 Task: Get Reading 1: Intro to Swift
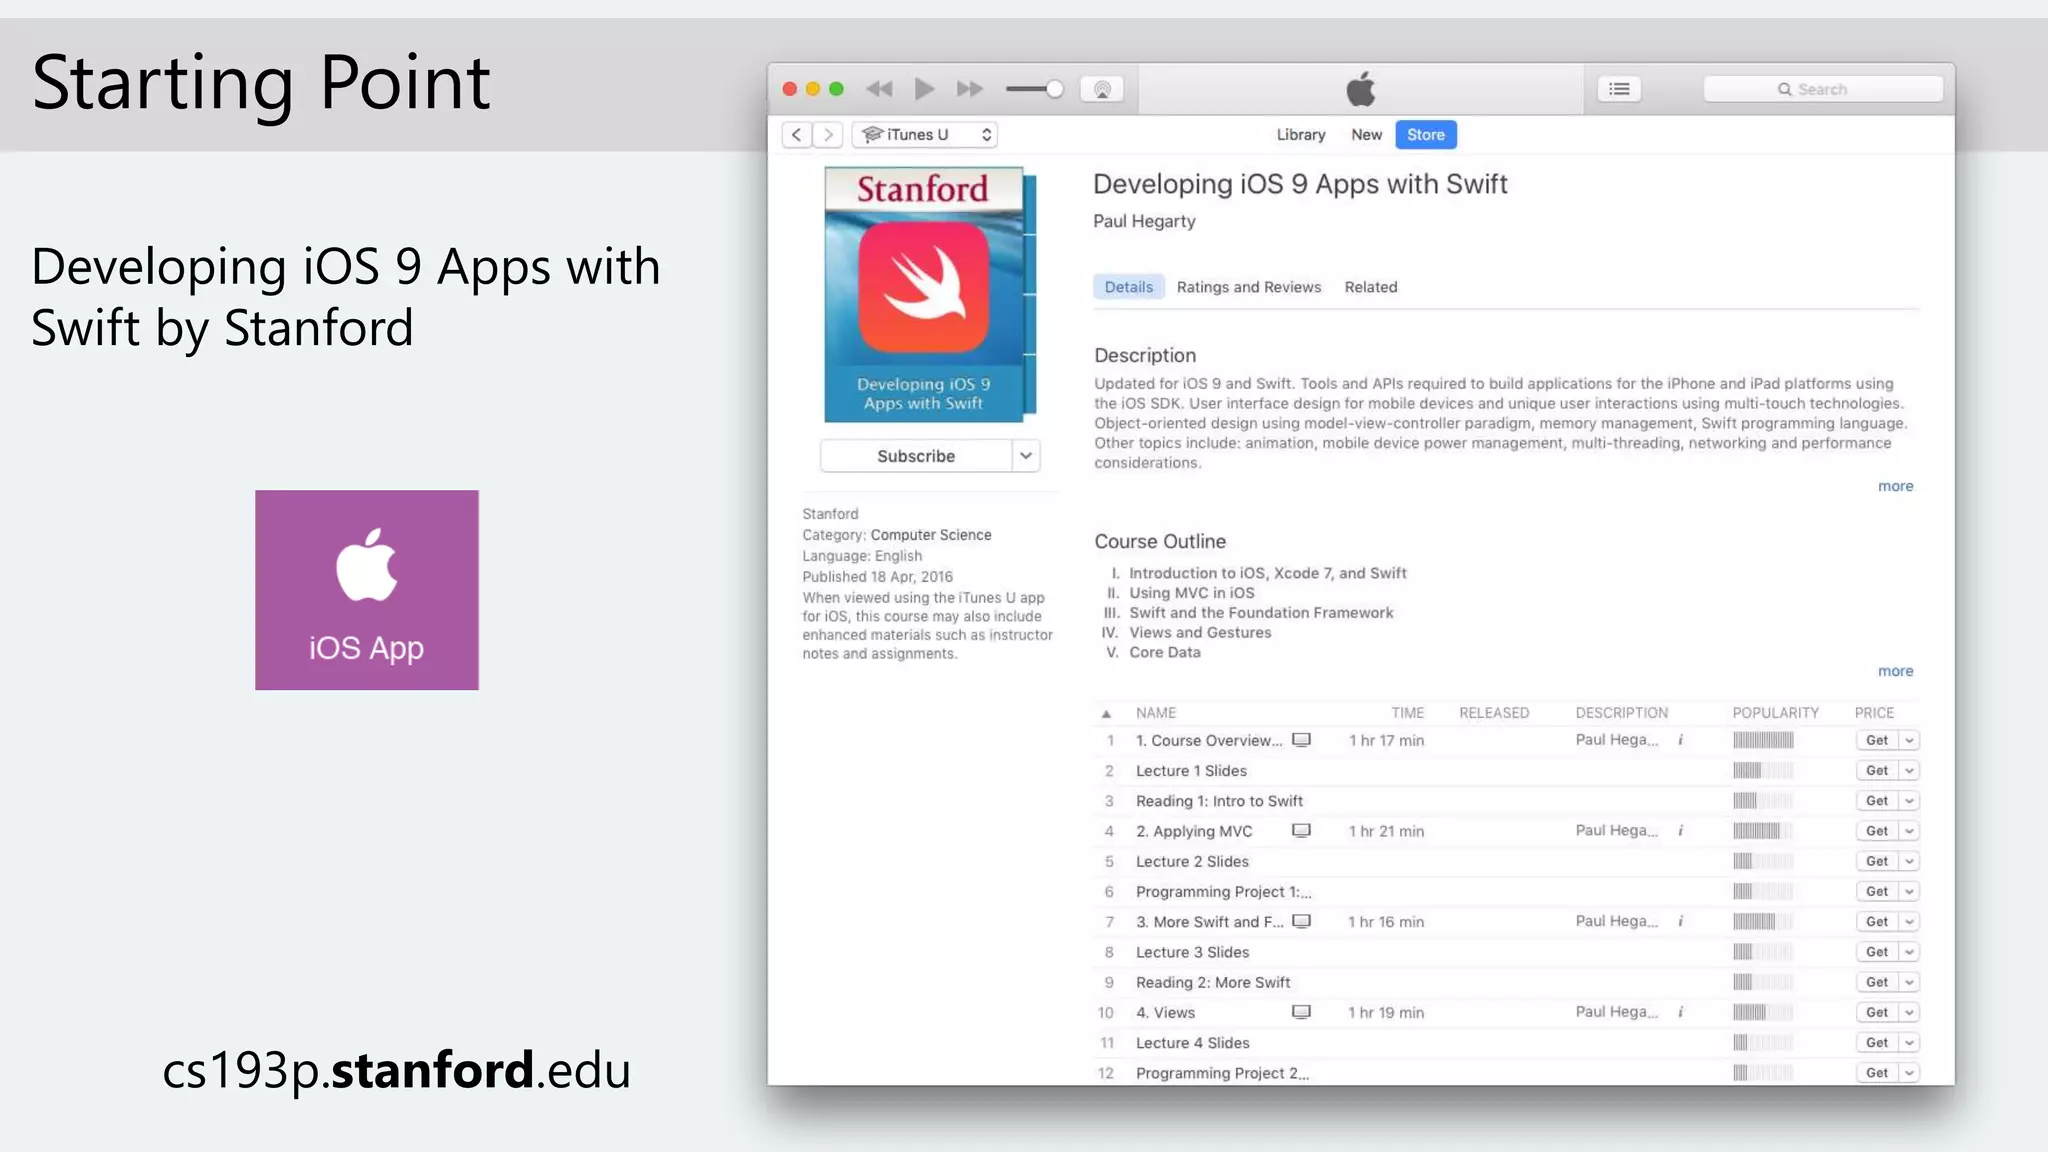tap(1877, 801)
